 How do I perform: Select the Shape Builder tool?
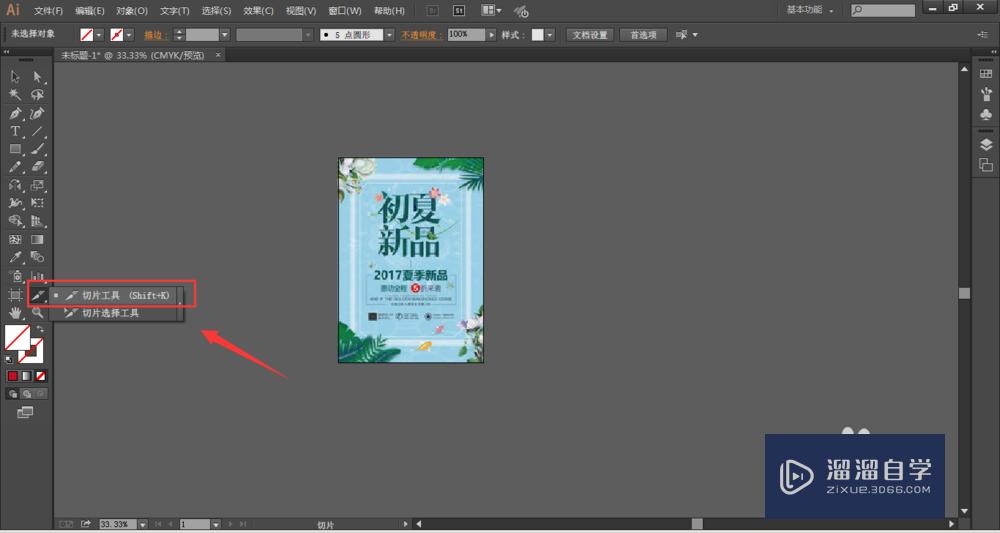coord(15,221)
